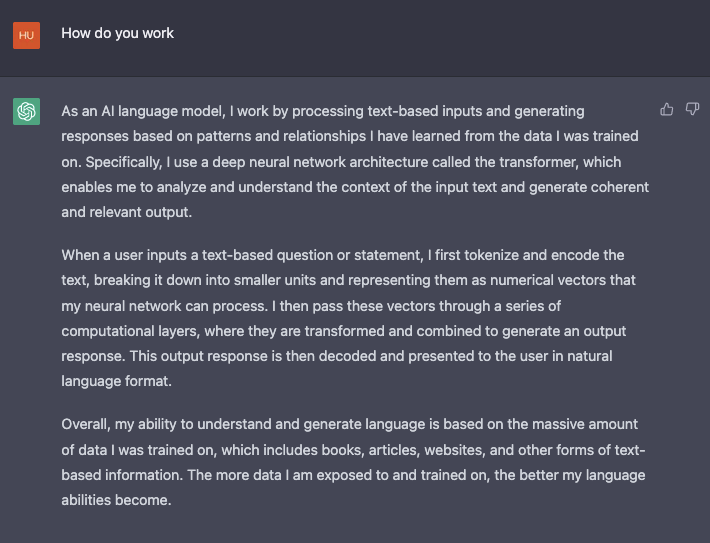This screenshot has width=710, height=543.
Task: Click the green ChatGPT logo avatar
Action: coord(26,111)
